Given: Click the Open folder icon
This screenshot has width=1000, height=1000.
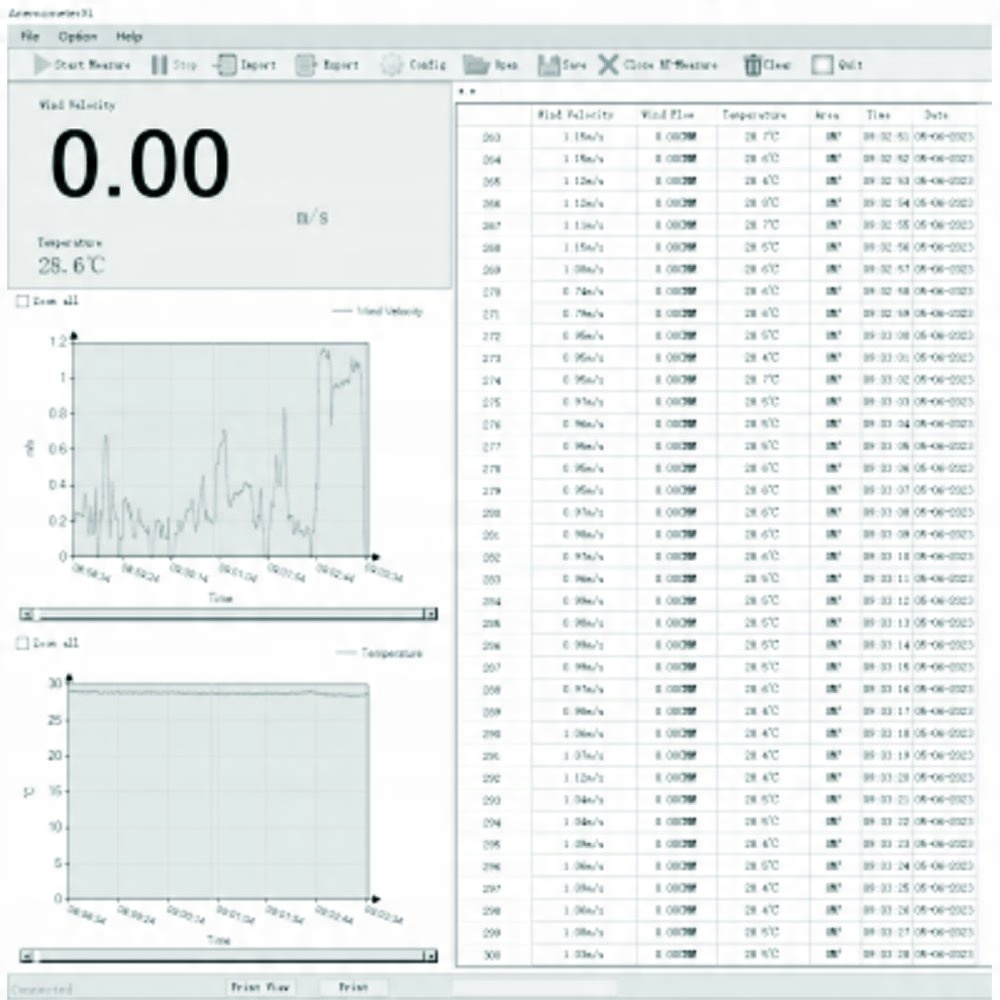Looking at the screenshot, I should click(x=476, y=64).
